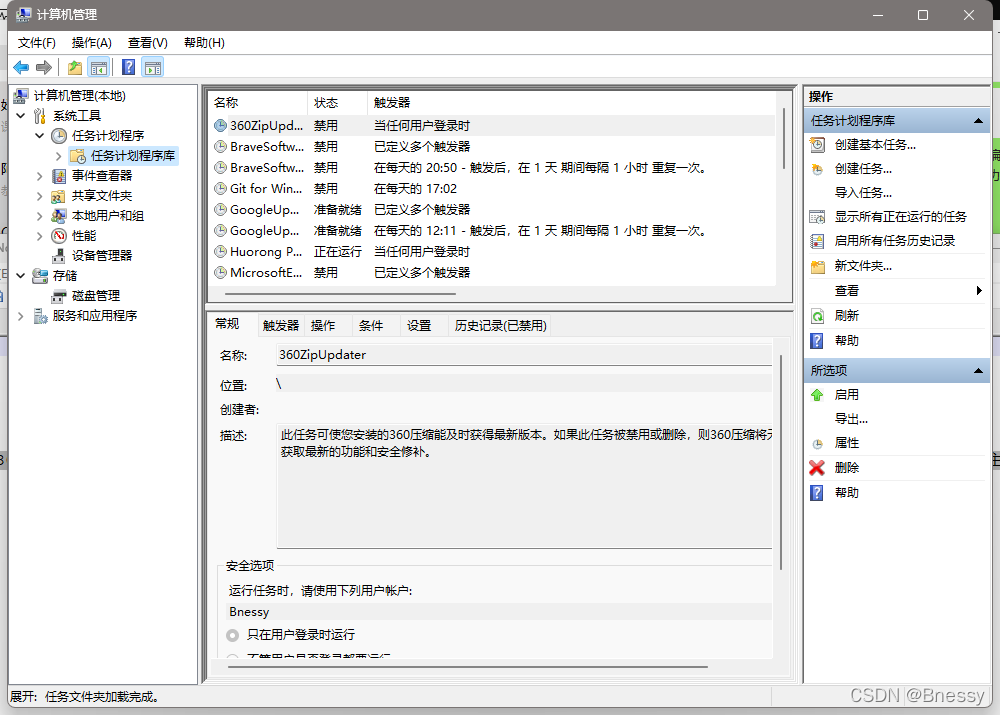Open the 帮助(H) menu

click(204, 43)
